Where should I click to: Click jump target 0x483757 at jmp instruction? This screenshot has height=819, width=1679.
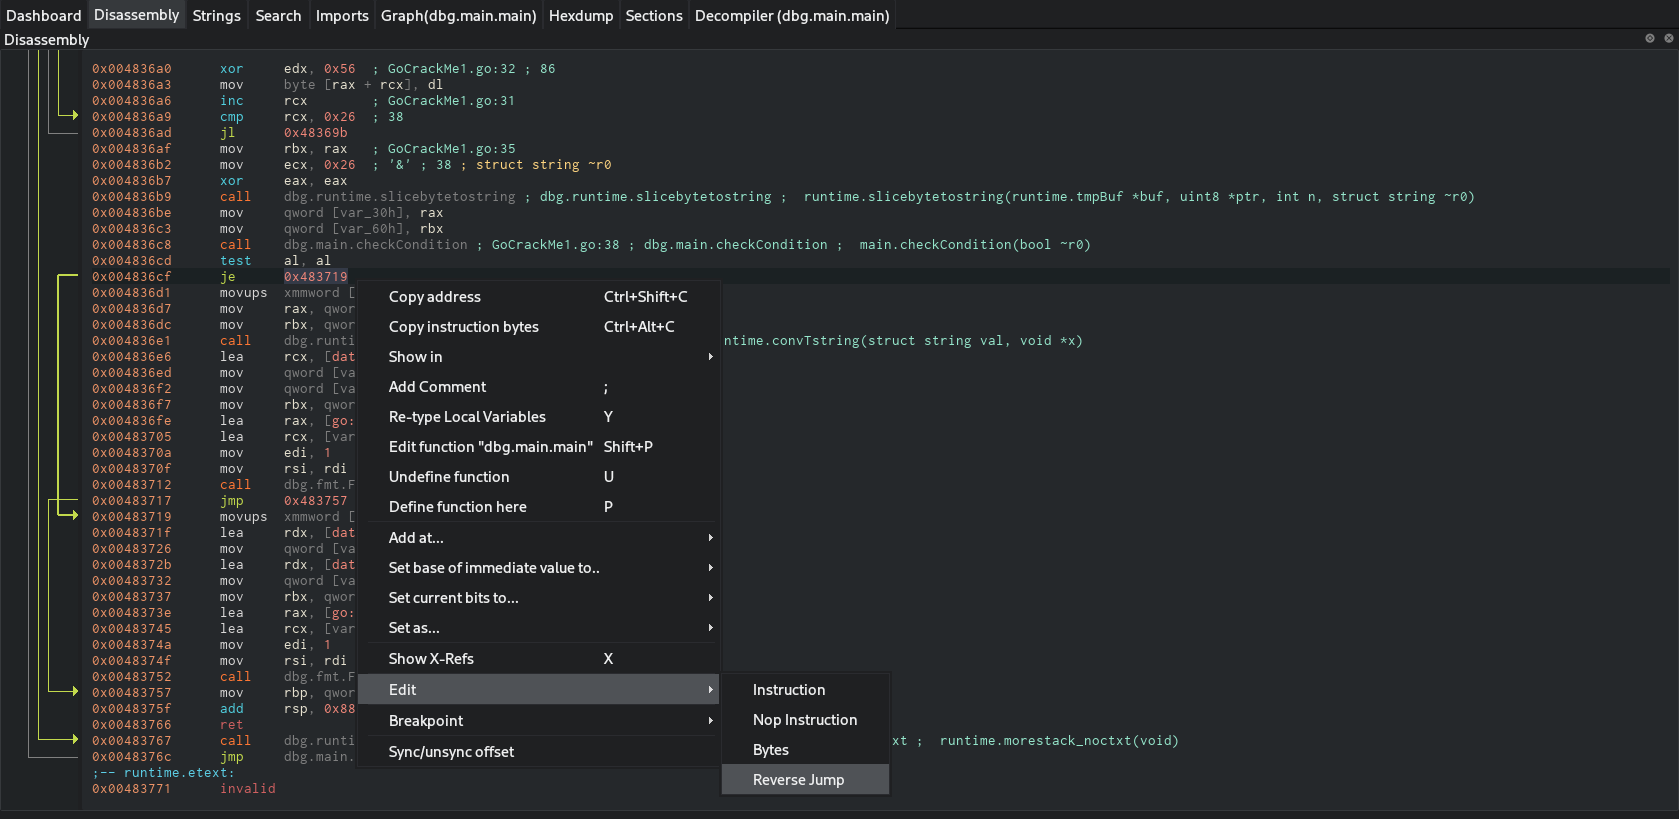pos(315,501)
